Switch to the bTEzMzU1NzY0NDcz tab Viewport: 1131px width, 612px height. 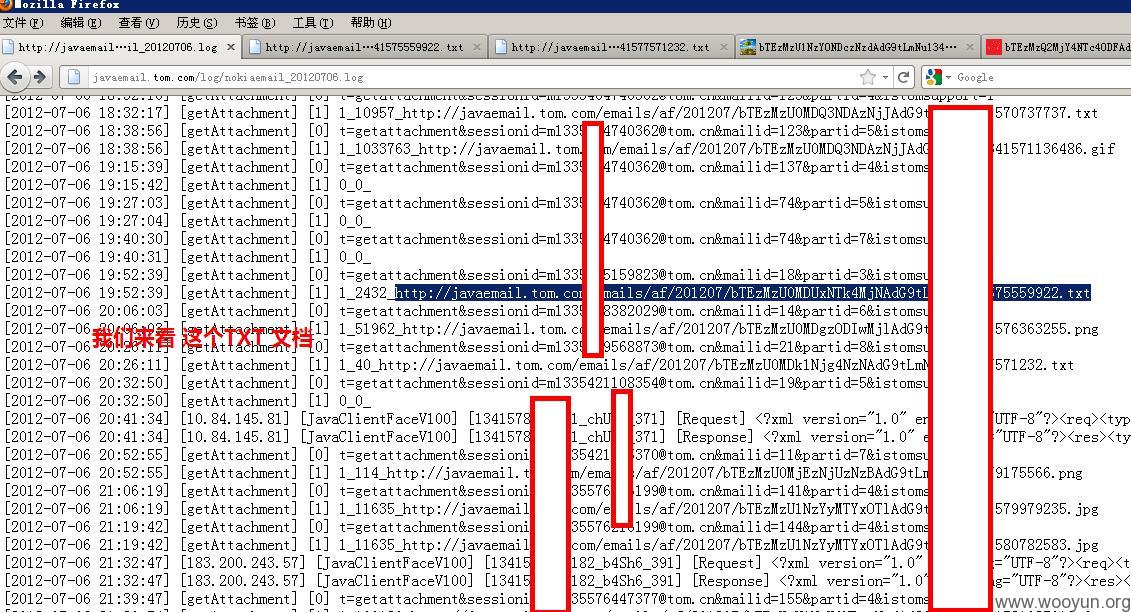(x=858, y=47)
